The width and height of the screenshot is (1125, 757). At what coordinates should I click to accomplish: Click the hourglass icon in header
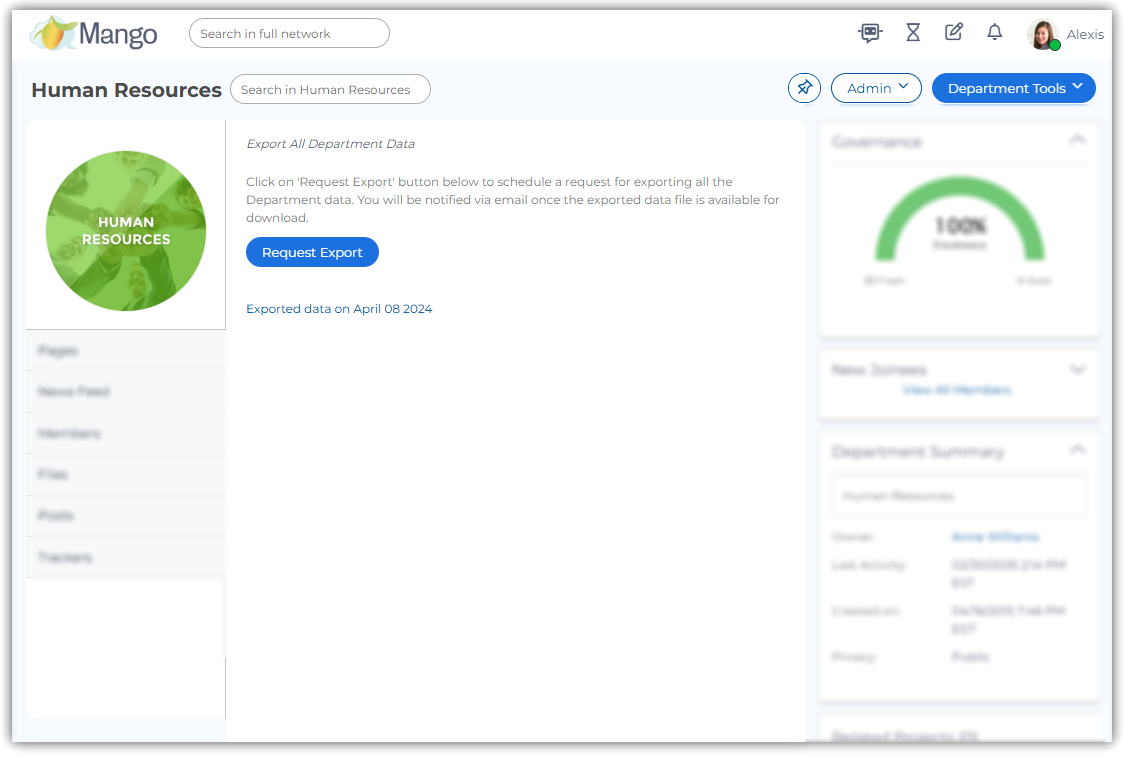(x=912, y=33)
